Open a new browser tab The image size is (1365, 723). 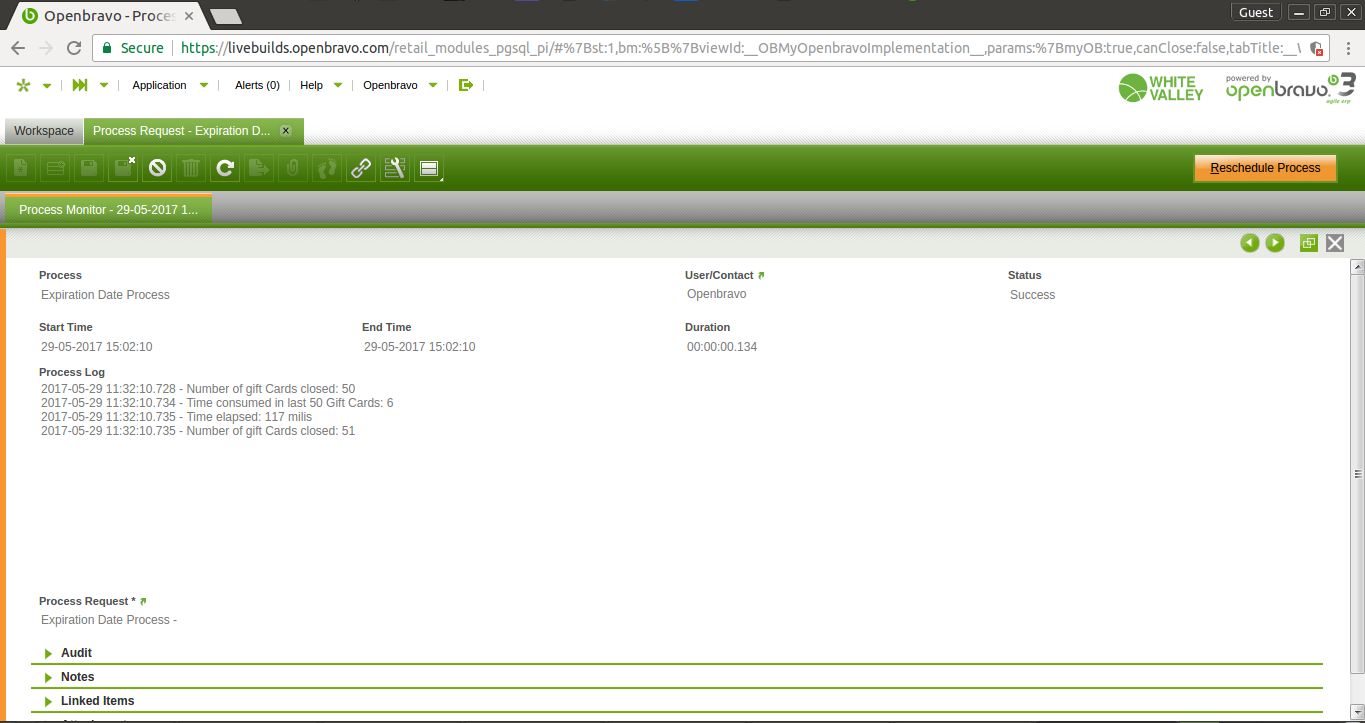point(227,16)
